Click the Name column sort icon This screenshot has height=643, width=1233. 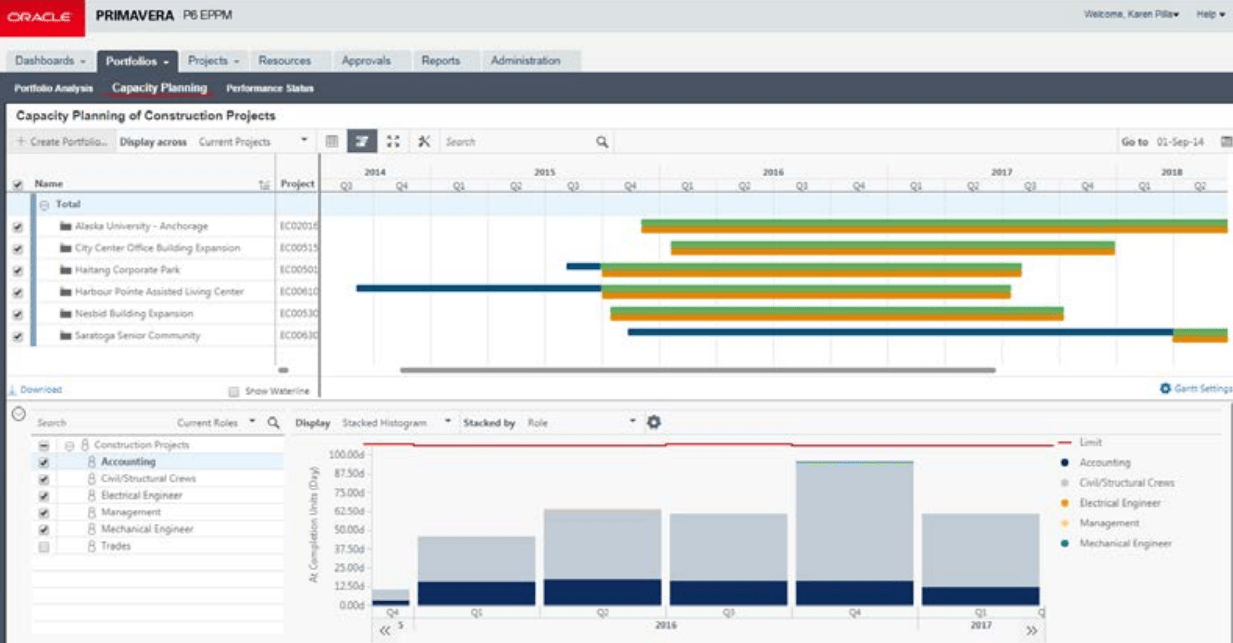click(264, 184)
